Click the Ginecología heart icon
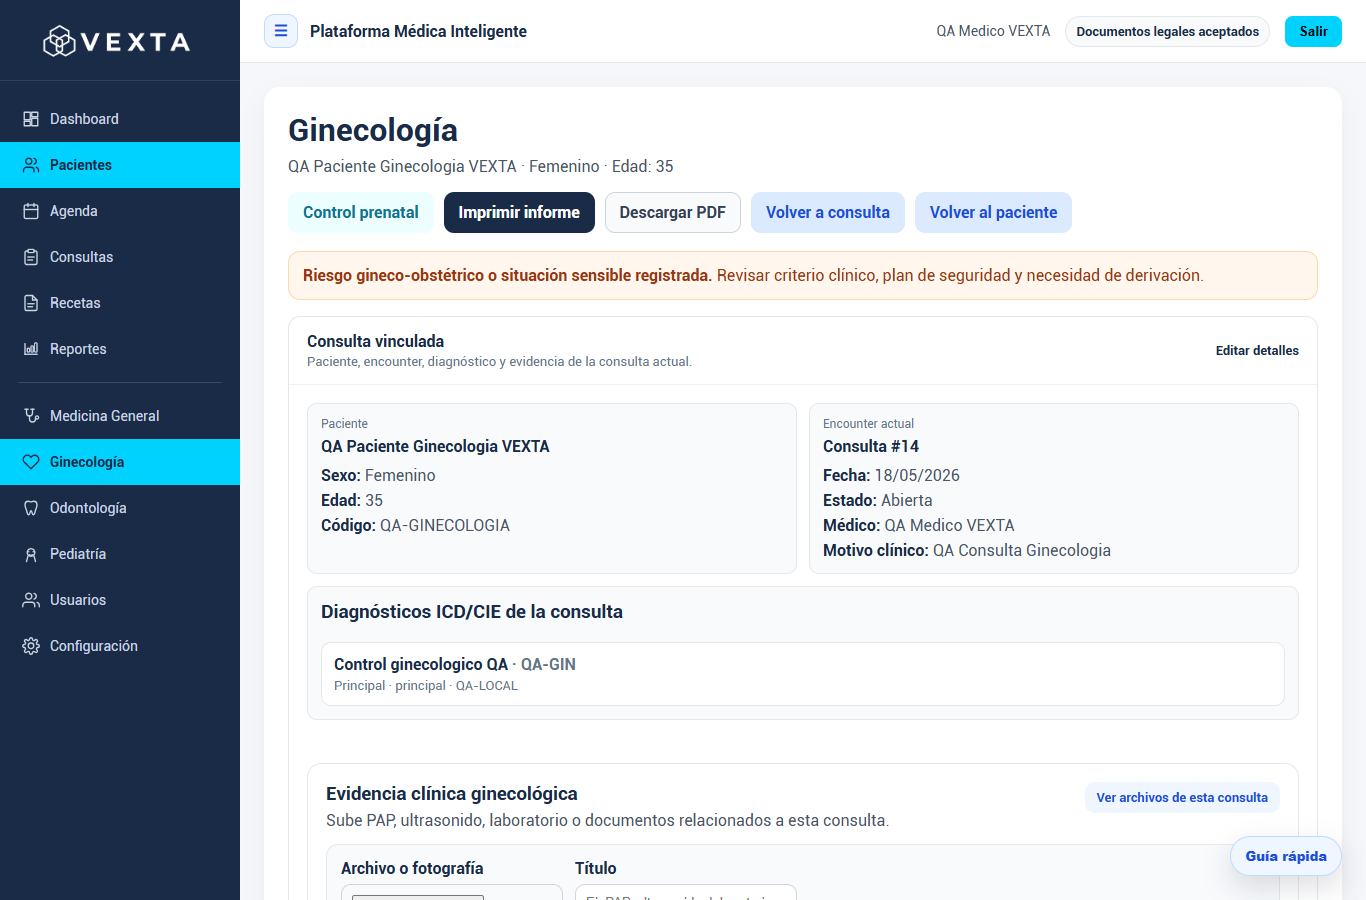Image resolution: width=1366 pixels, height=900 pixels. pos(31,462)
